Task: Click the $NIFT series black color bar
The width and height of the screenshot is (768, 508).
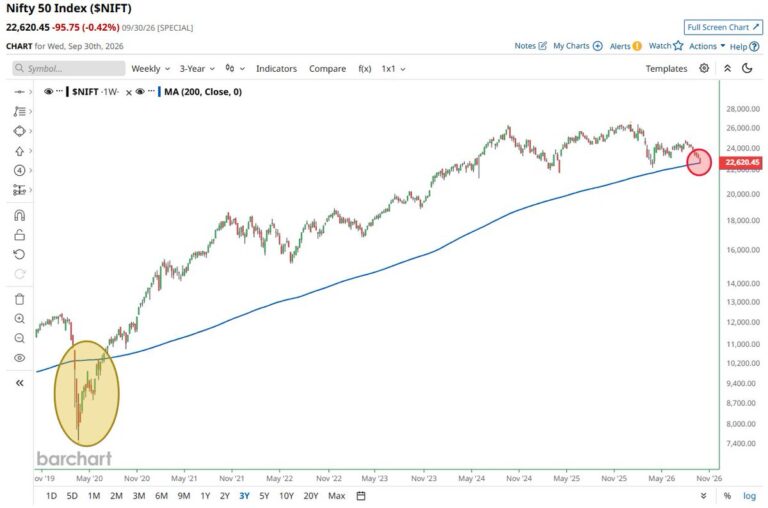Action: [68, 92]
